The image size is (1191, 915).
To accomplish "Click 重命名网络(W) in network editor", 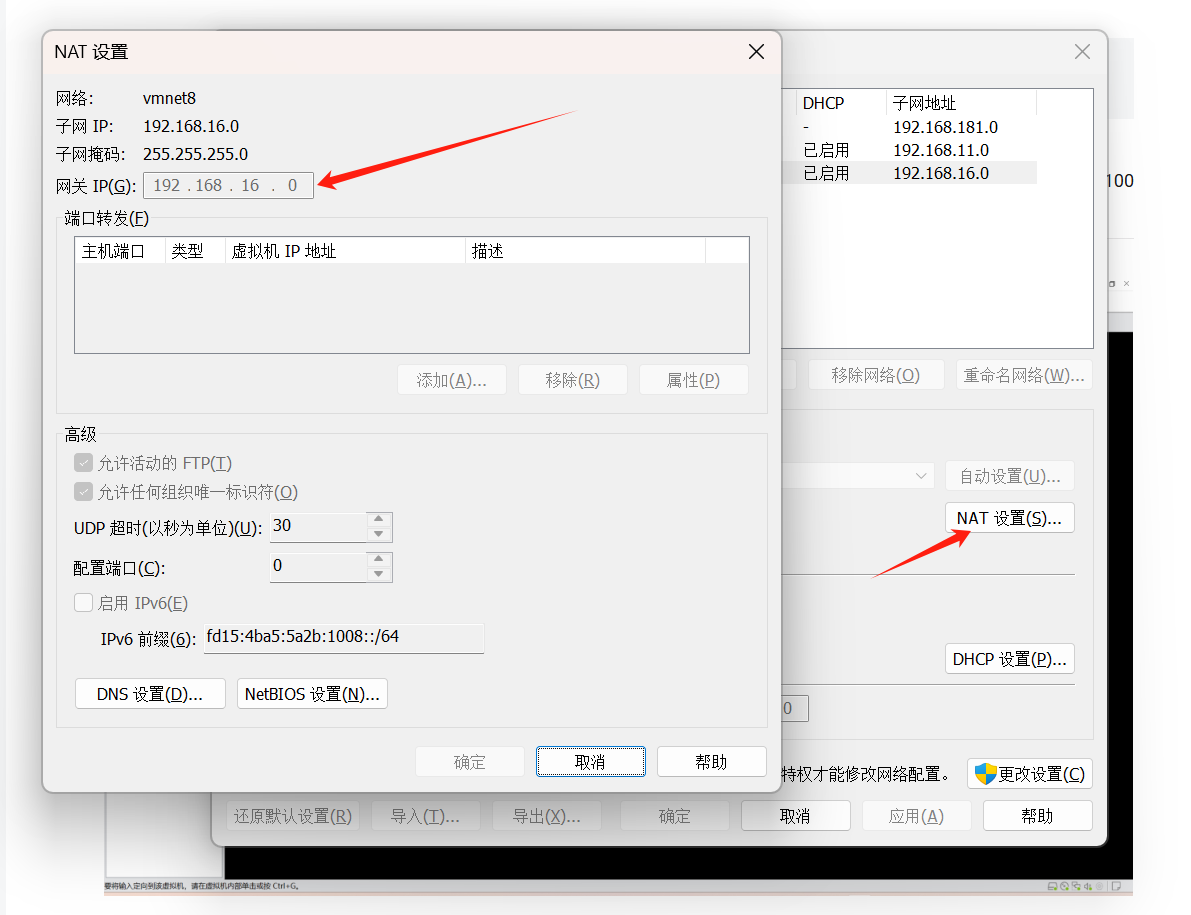I will [1024, 375].
